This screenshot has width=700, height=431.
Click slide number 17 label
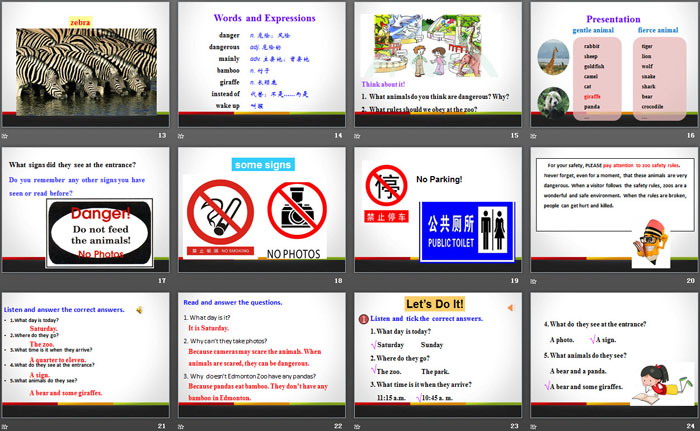(162, 280)
